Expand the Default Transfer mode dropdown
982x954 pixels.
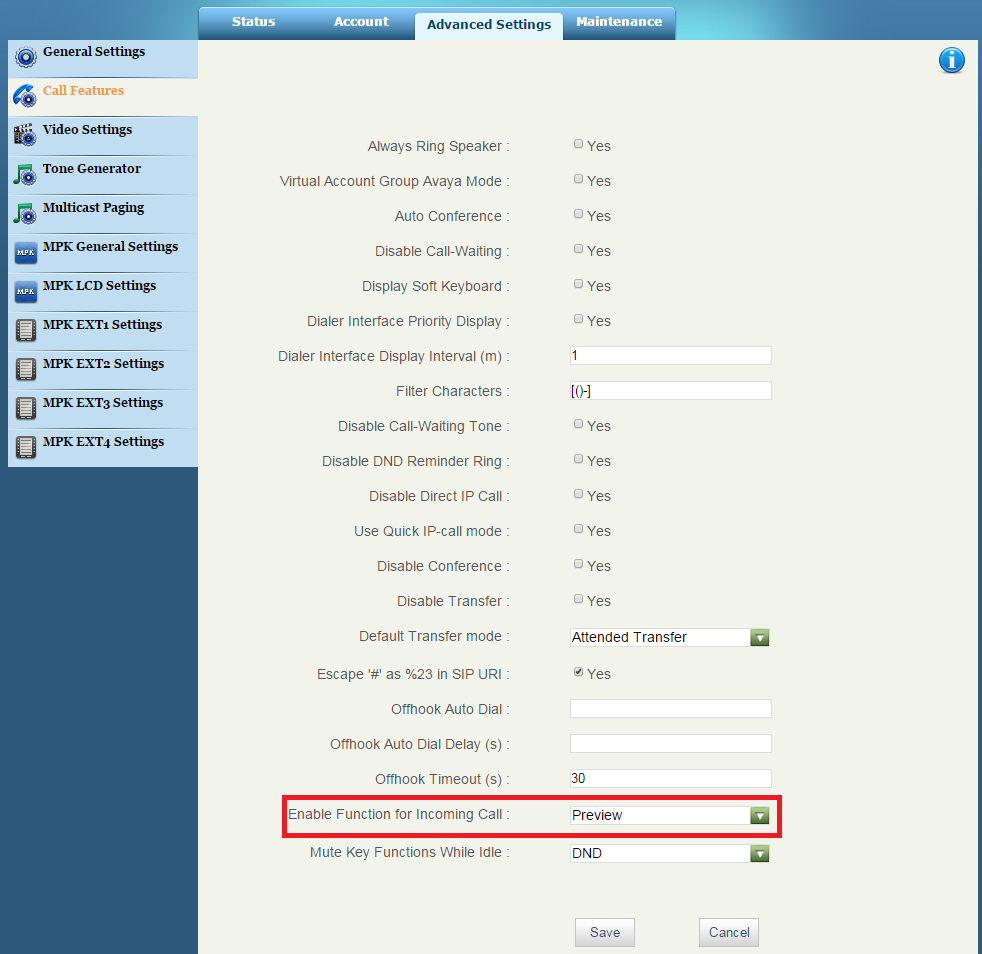(759, 637)
